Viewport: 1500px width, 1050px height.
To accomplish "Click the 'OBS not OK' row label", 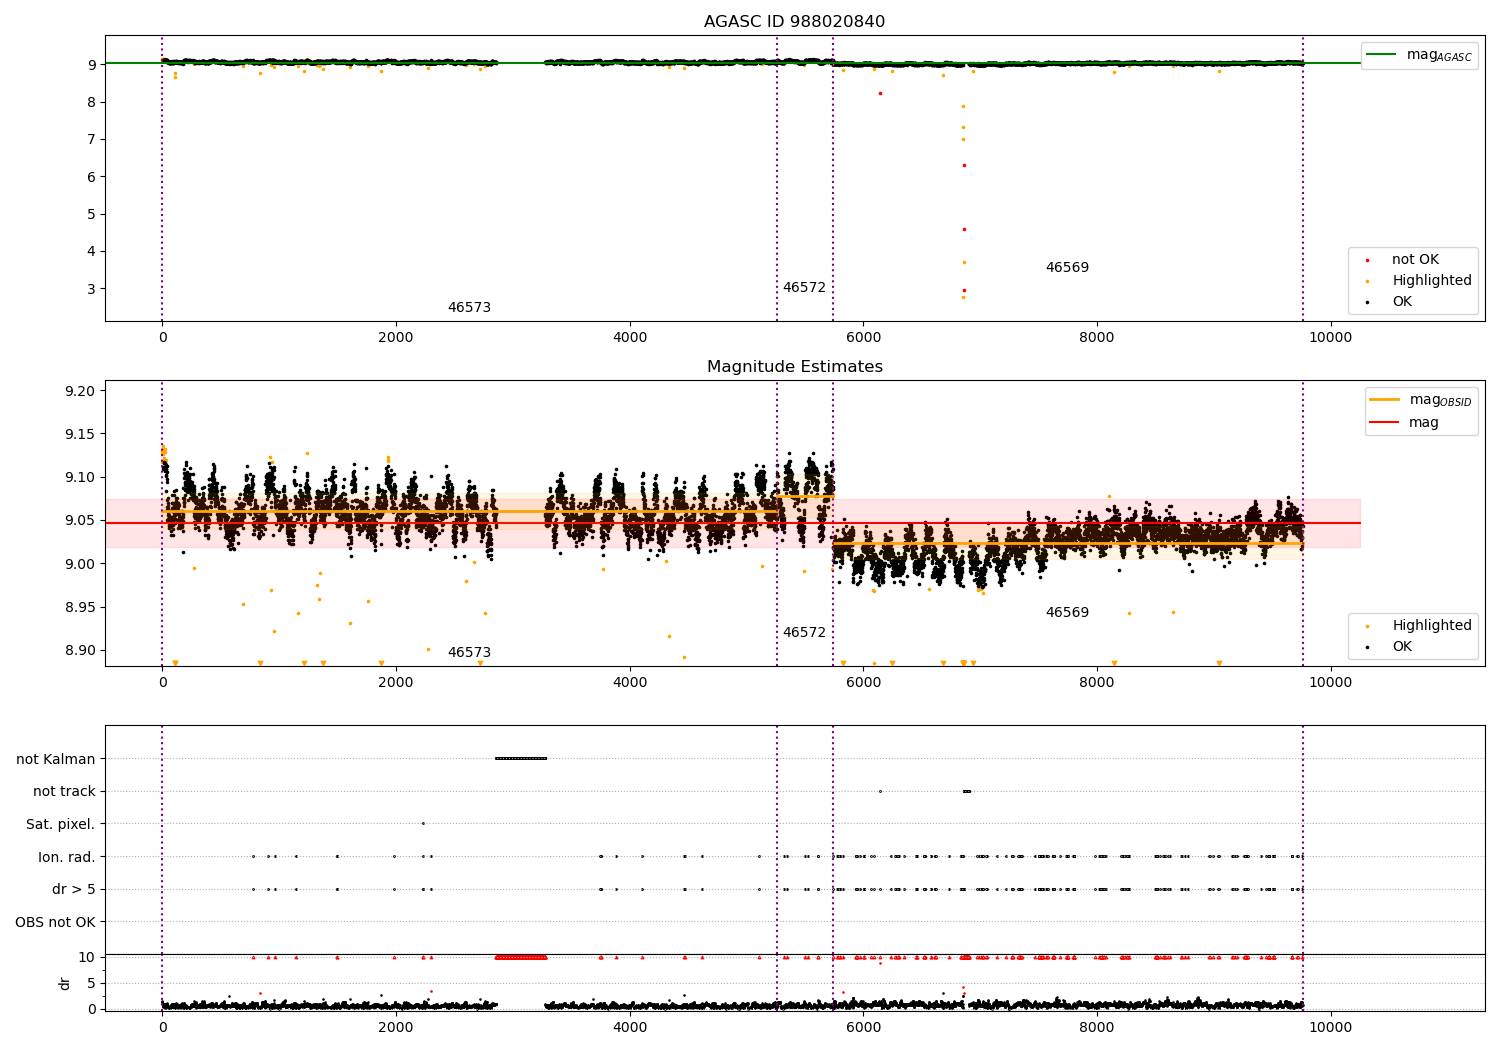I will [x=55, y=922].
